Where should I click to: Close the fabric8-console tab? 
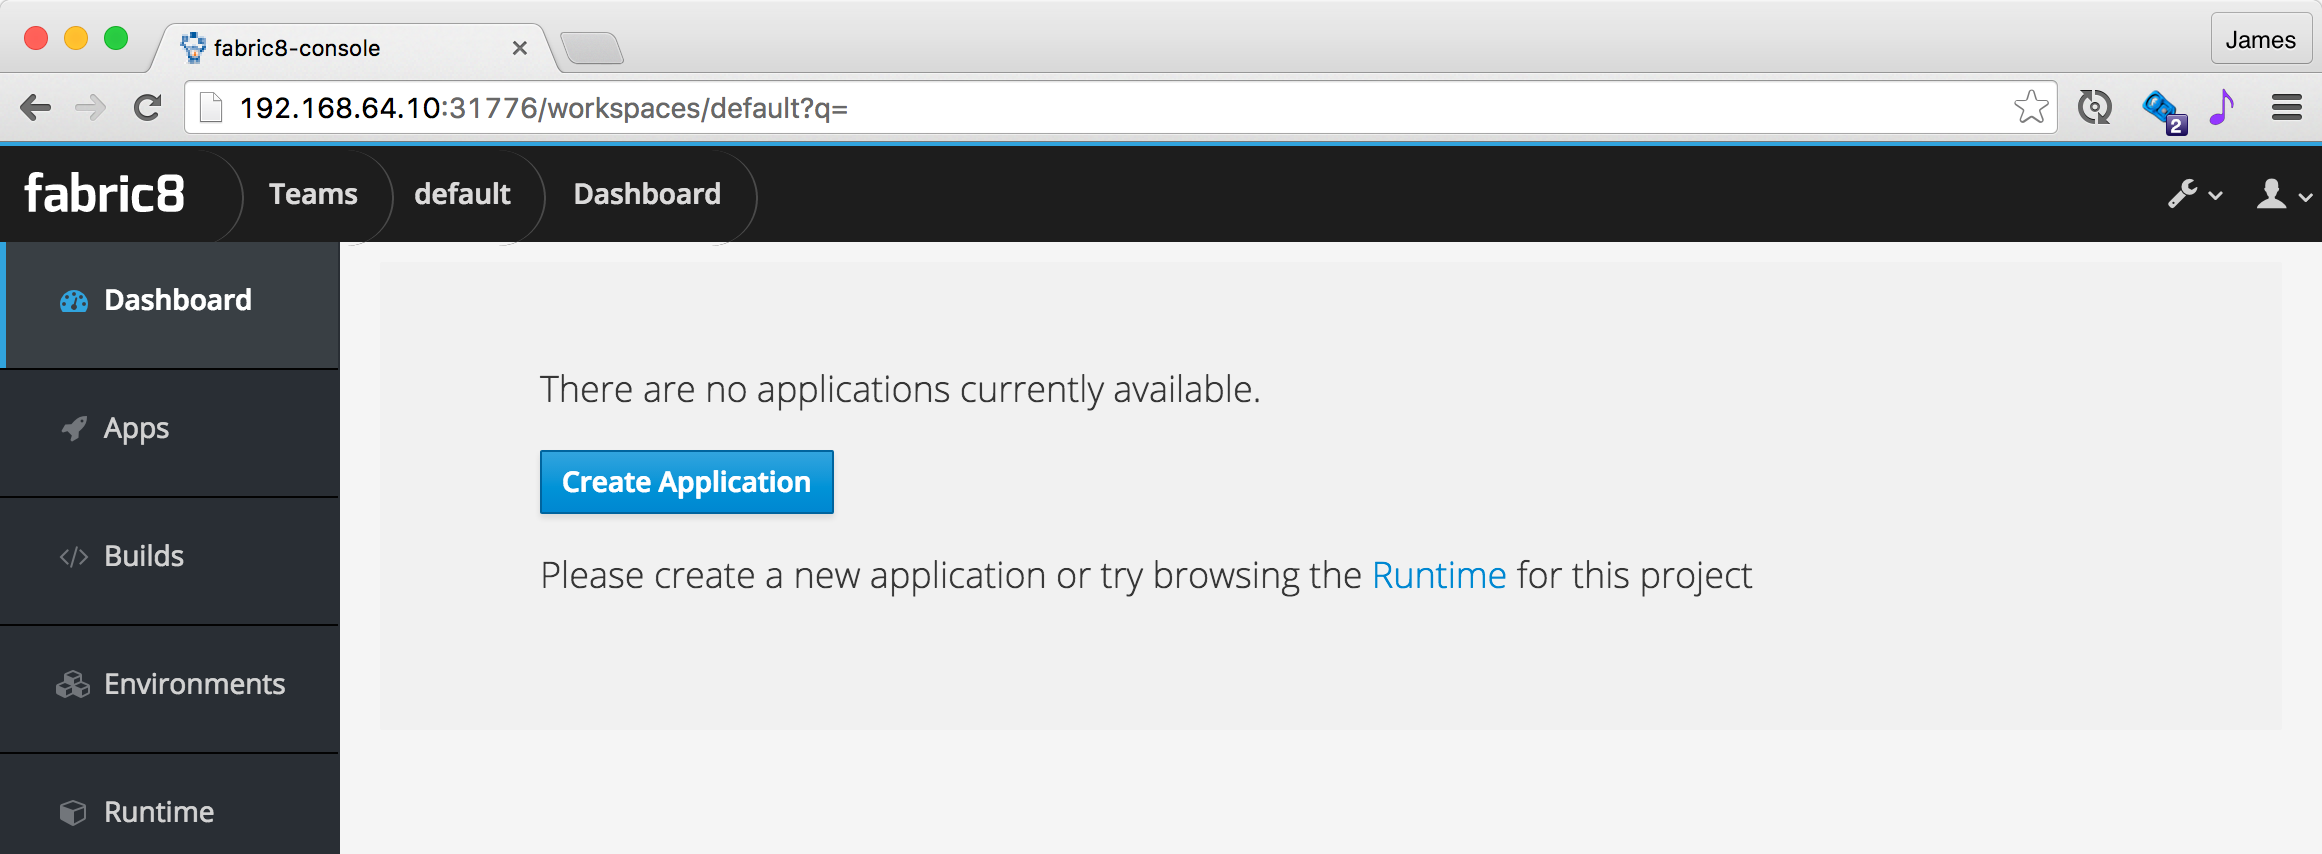[x=519, y=48]
